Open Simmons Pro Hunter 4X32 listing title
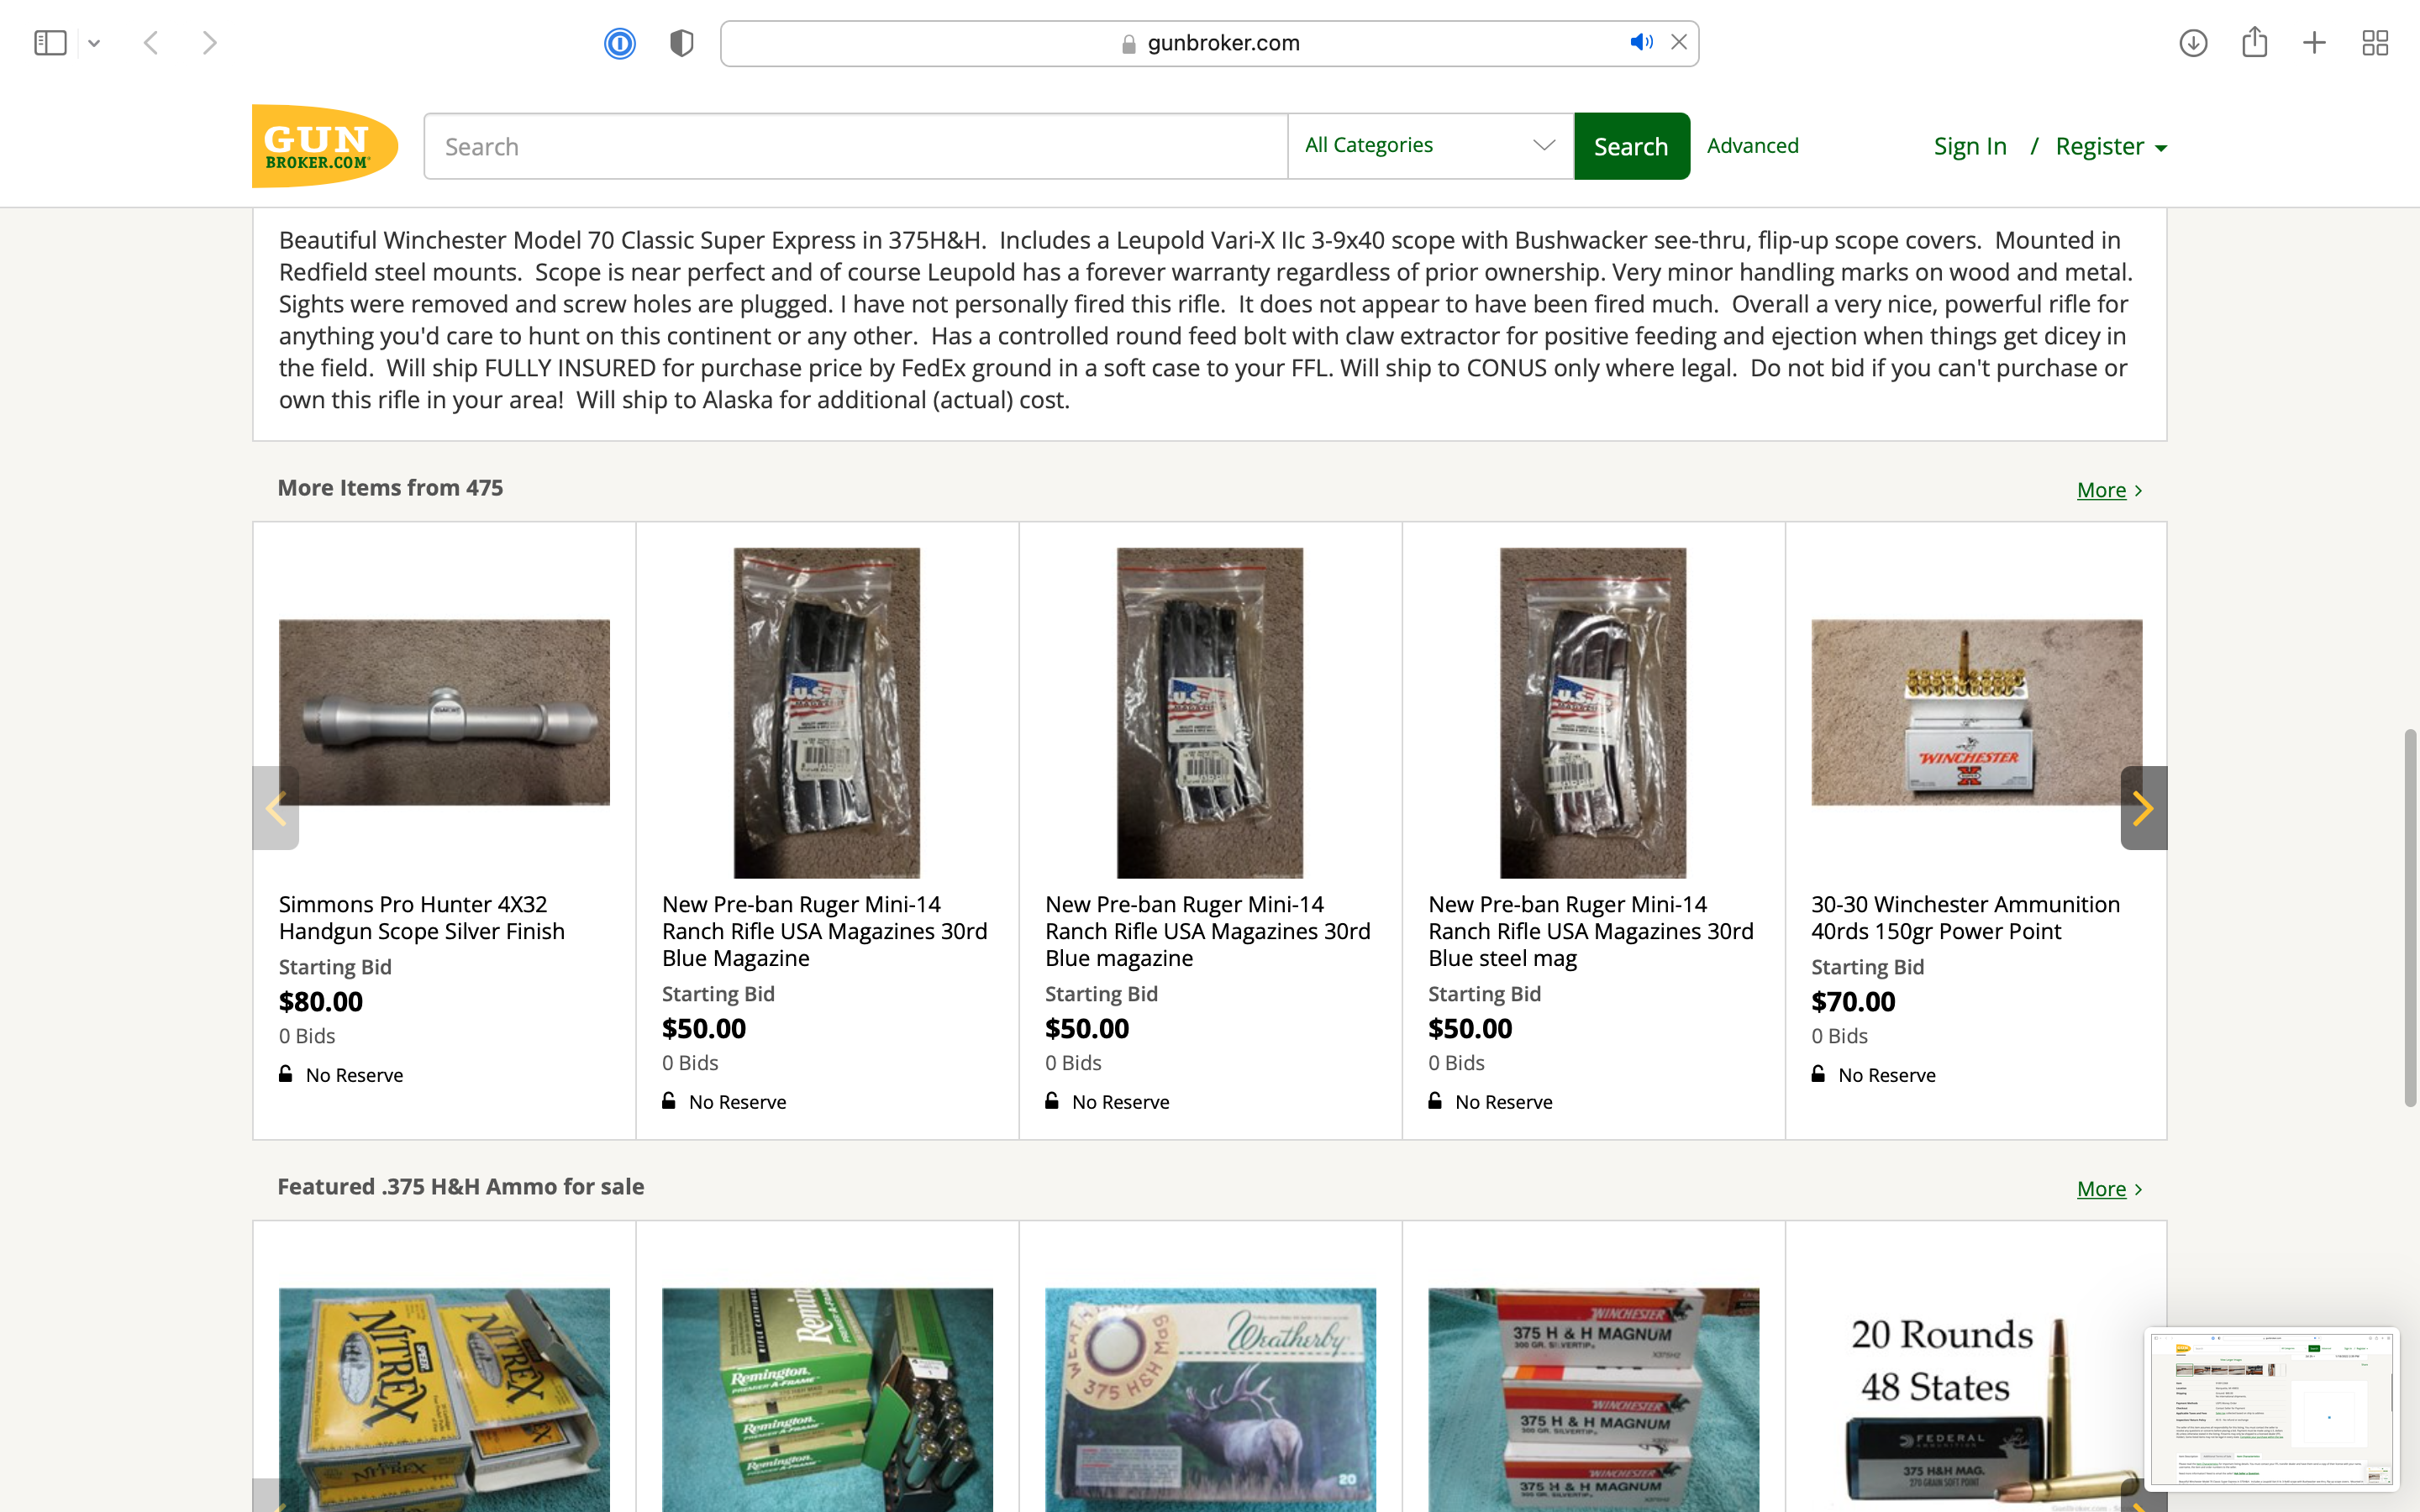Screen dimensions: 2420x1512 [x=422, y=917]
